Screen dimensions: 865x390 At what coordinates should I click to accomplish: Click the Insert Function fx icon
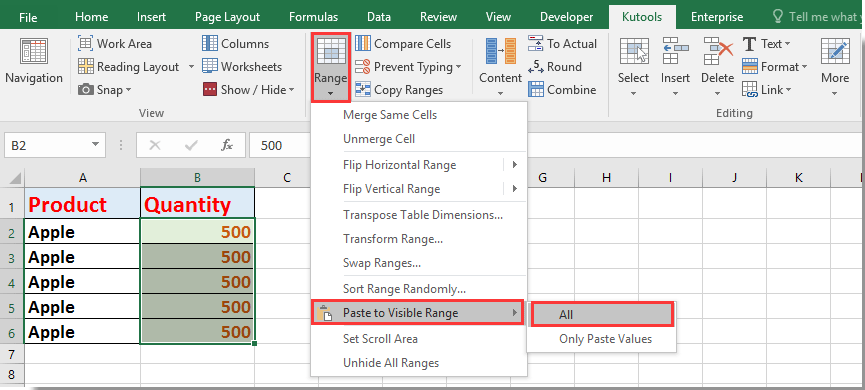tap(227, 145)
